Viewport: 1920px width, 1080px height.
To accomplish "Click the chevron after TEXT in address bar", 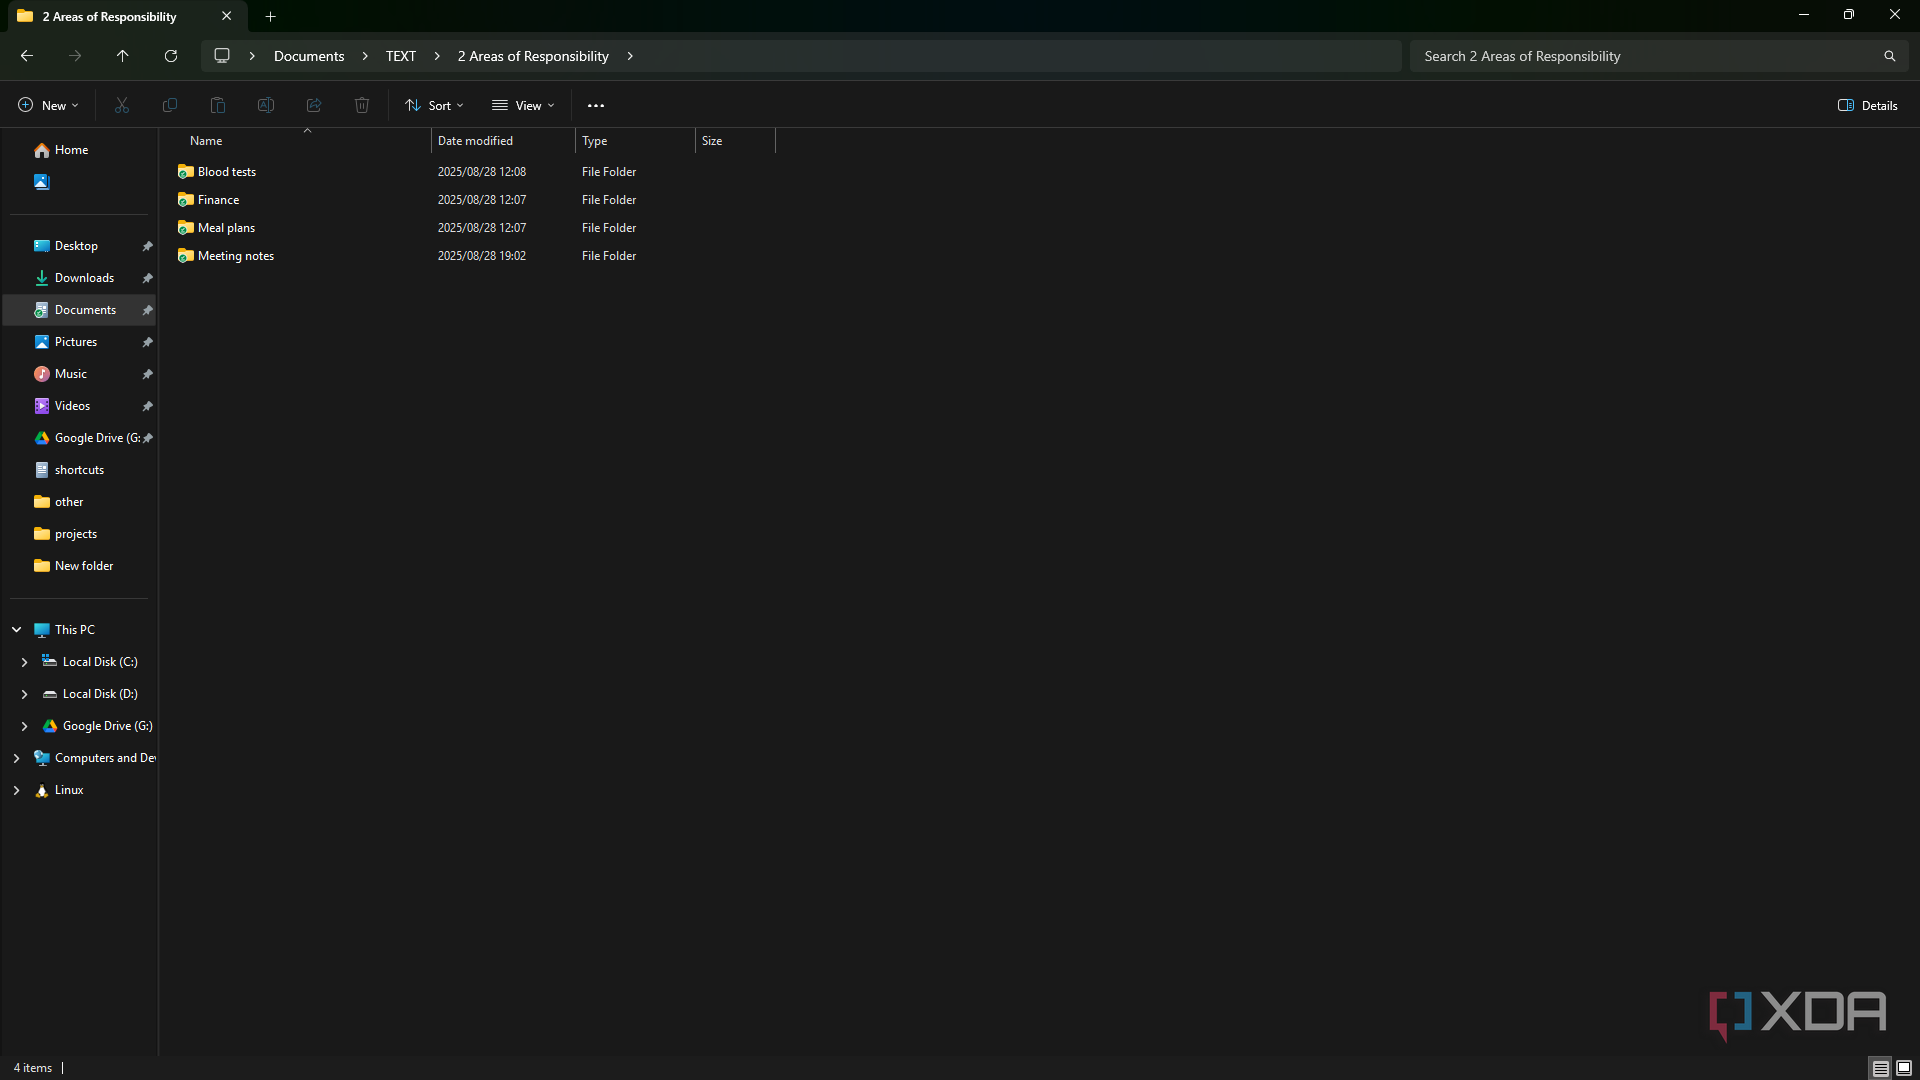I will tap(437, 56).
